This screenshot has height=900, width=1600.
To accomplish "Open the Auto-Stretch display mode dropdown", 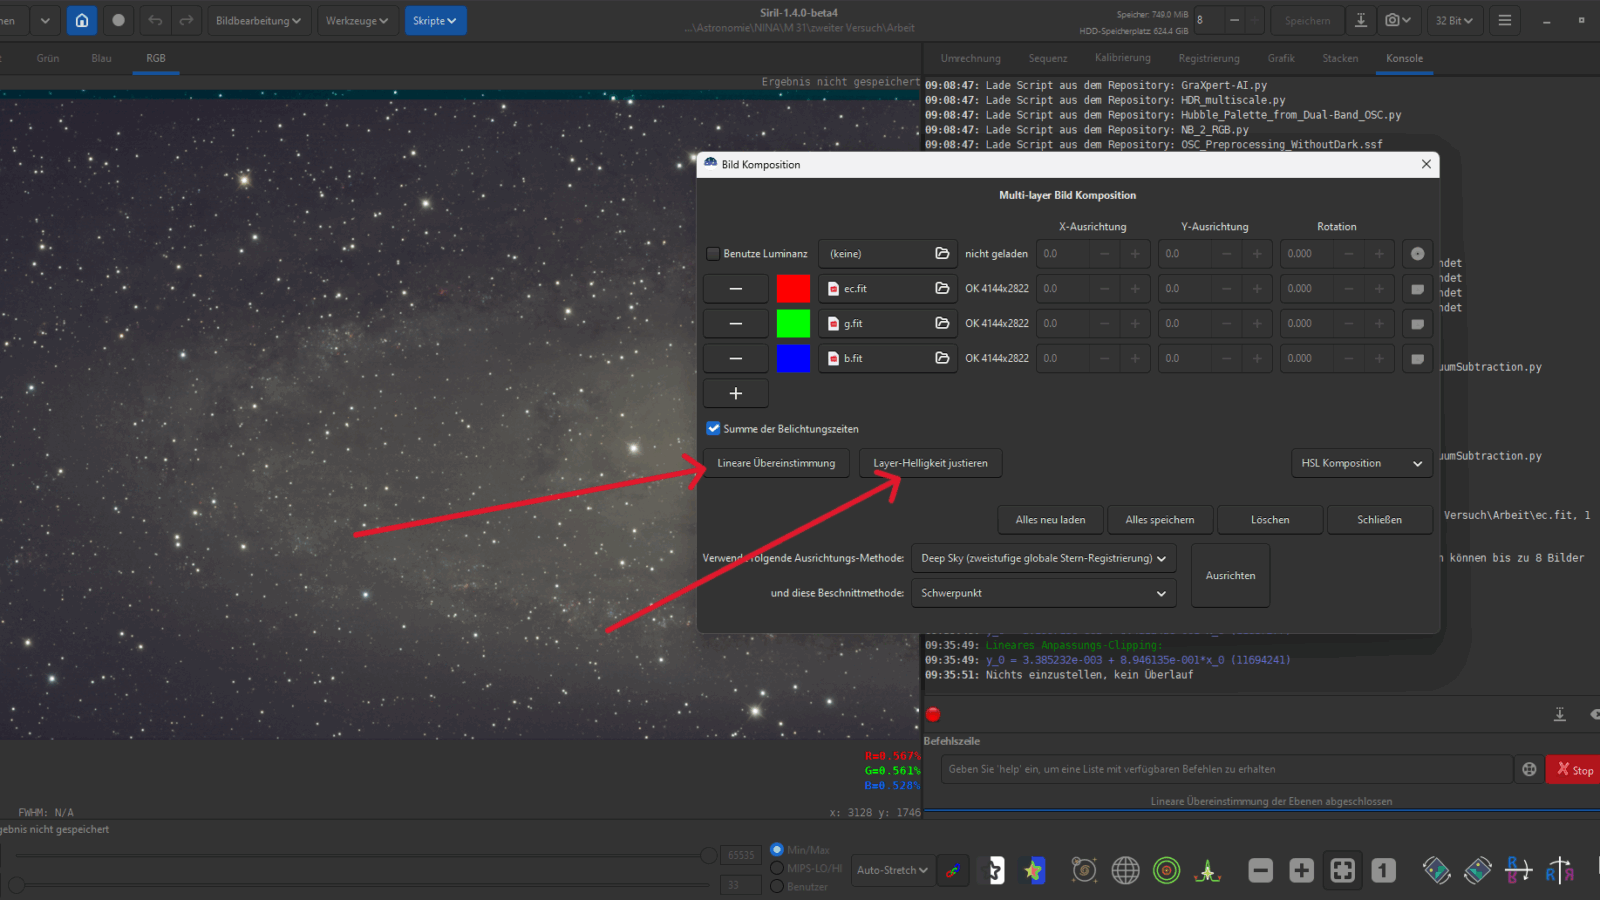I will (893, 870).
